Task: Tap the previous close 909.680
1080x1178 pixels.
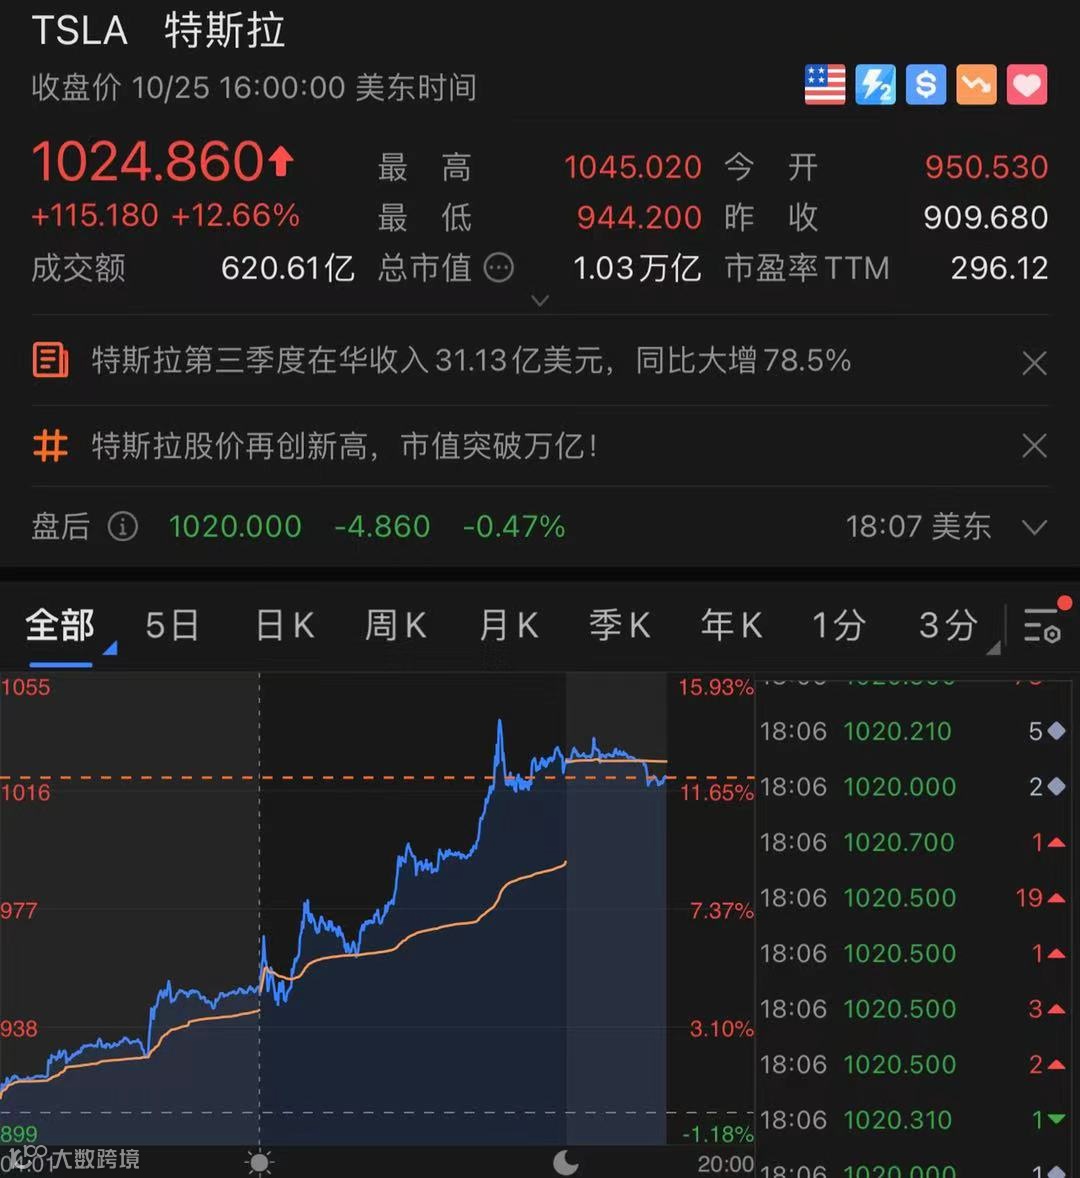Action: click(985, 217)
